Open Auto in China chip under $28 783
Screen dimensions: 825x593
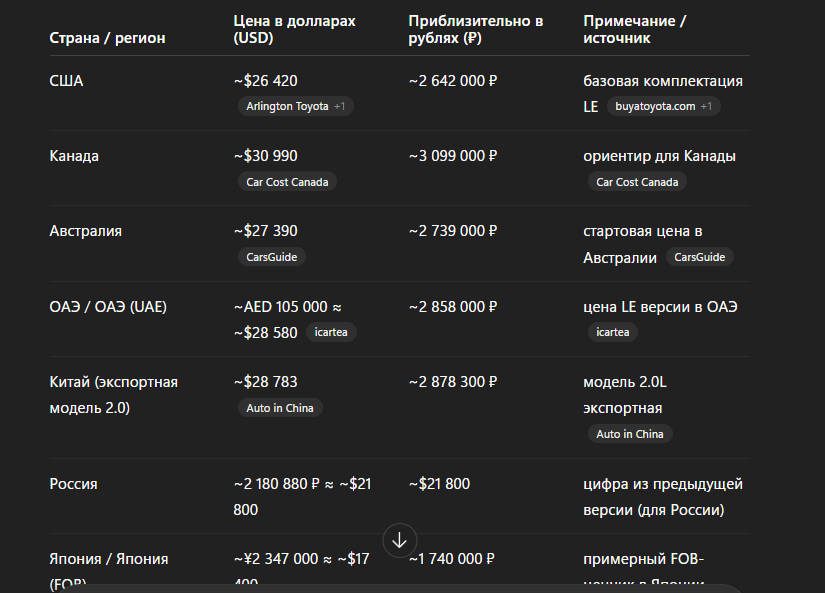[280, 408]
